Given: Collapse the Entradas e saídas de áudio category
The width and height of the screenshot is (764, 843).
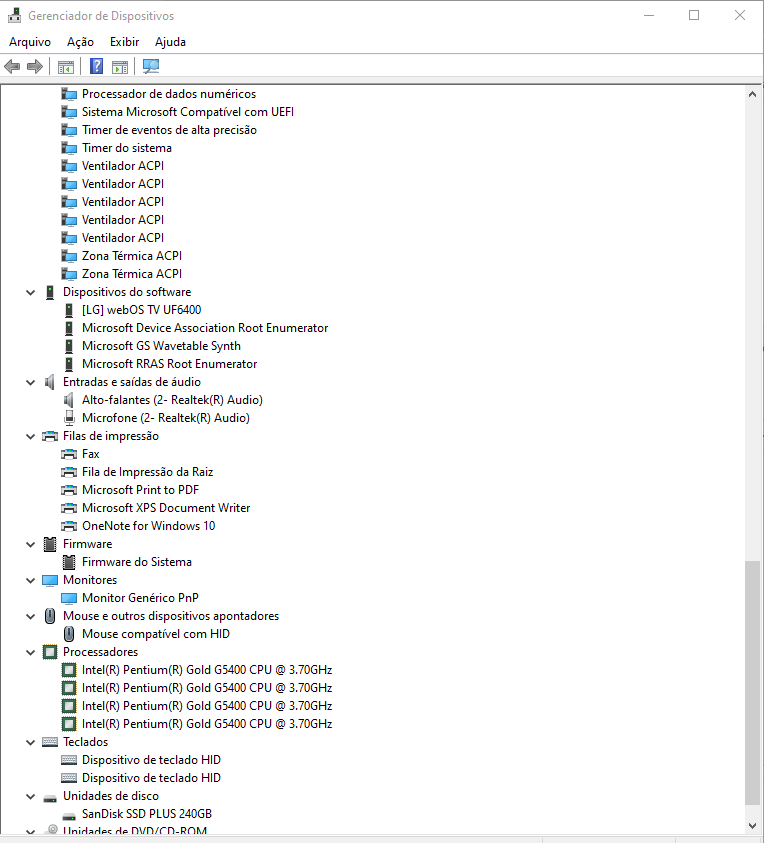Looking at the screenshot, I should (31, 382).
